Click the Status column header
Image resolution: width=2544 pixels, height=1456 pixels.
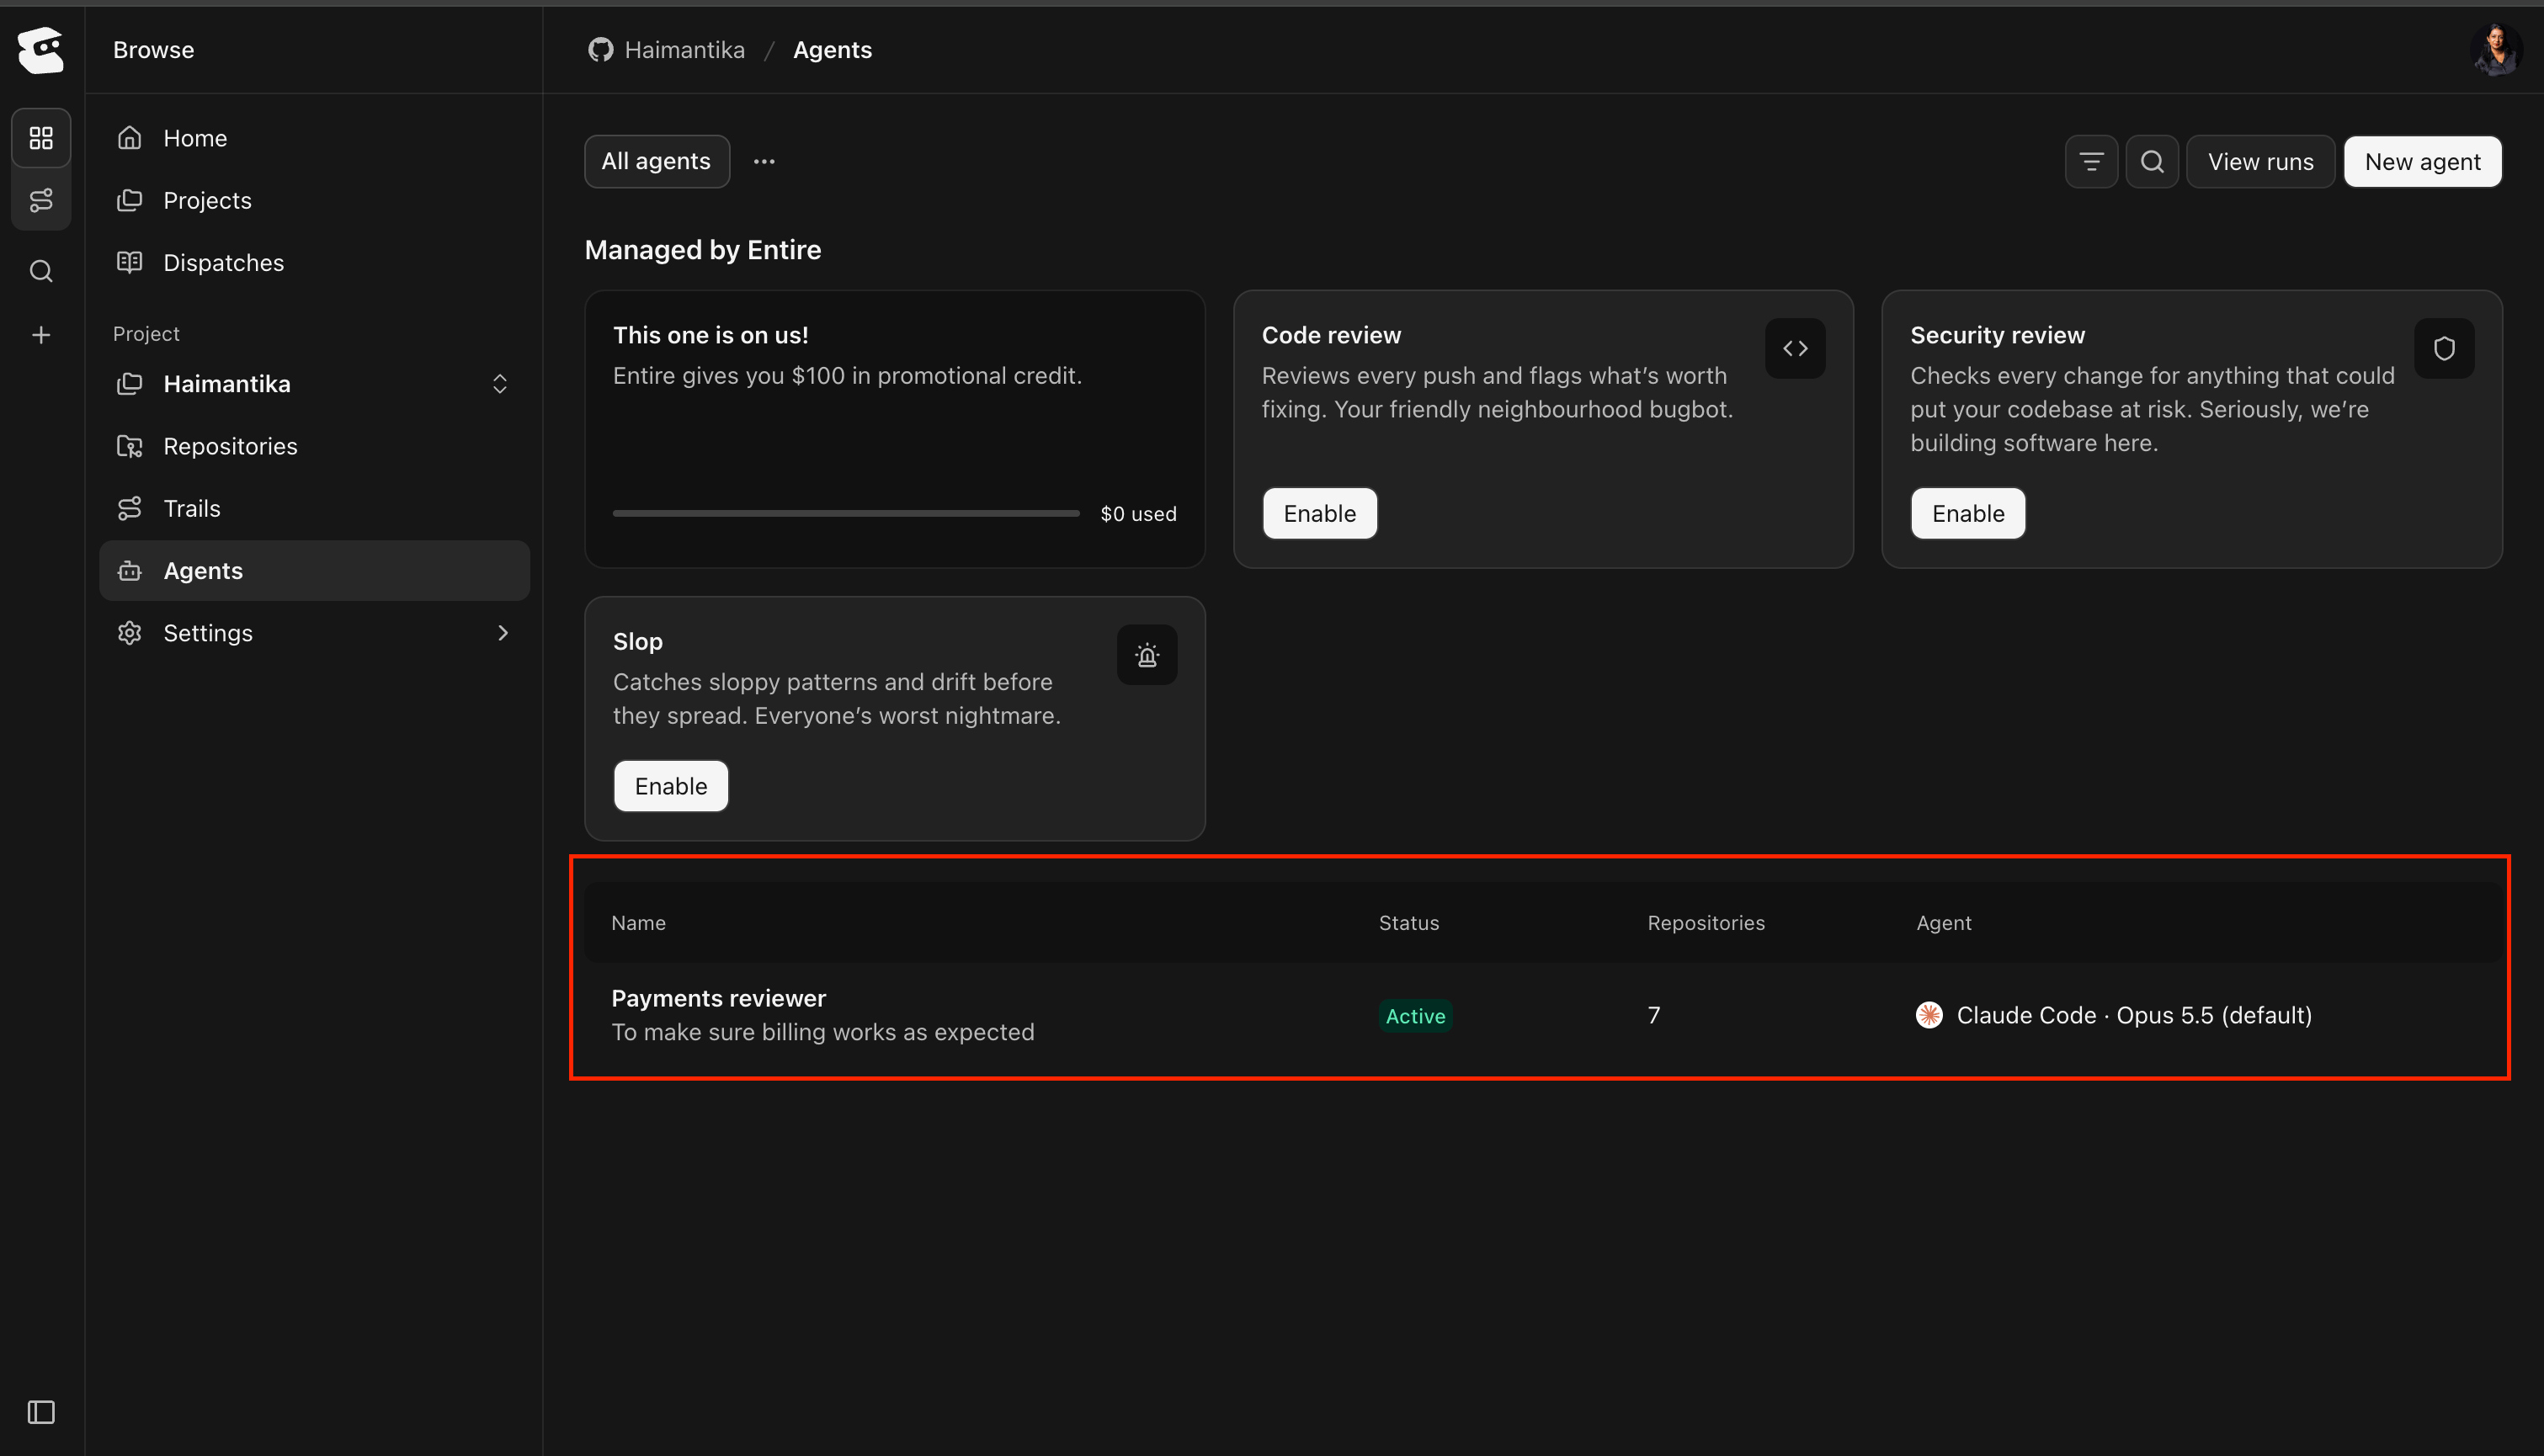pyautogui.click(x=1409, y=923)
